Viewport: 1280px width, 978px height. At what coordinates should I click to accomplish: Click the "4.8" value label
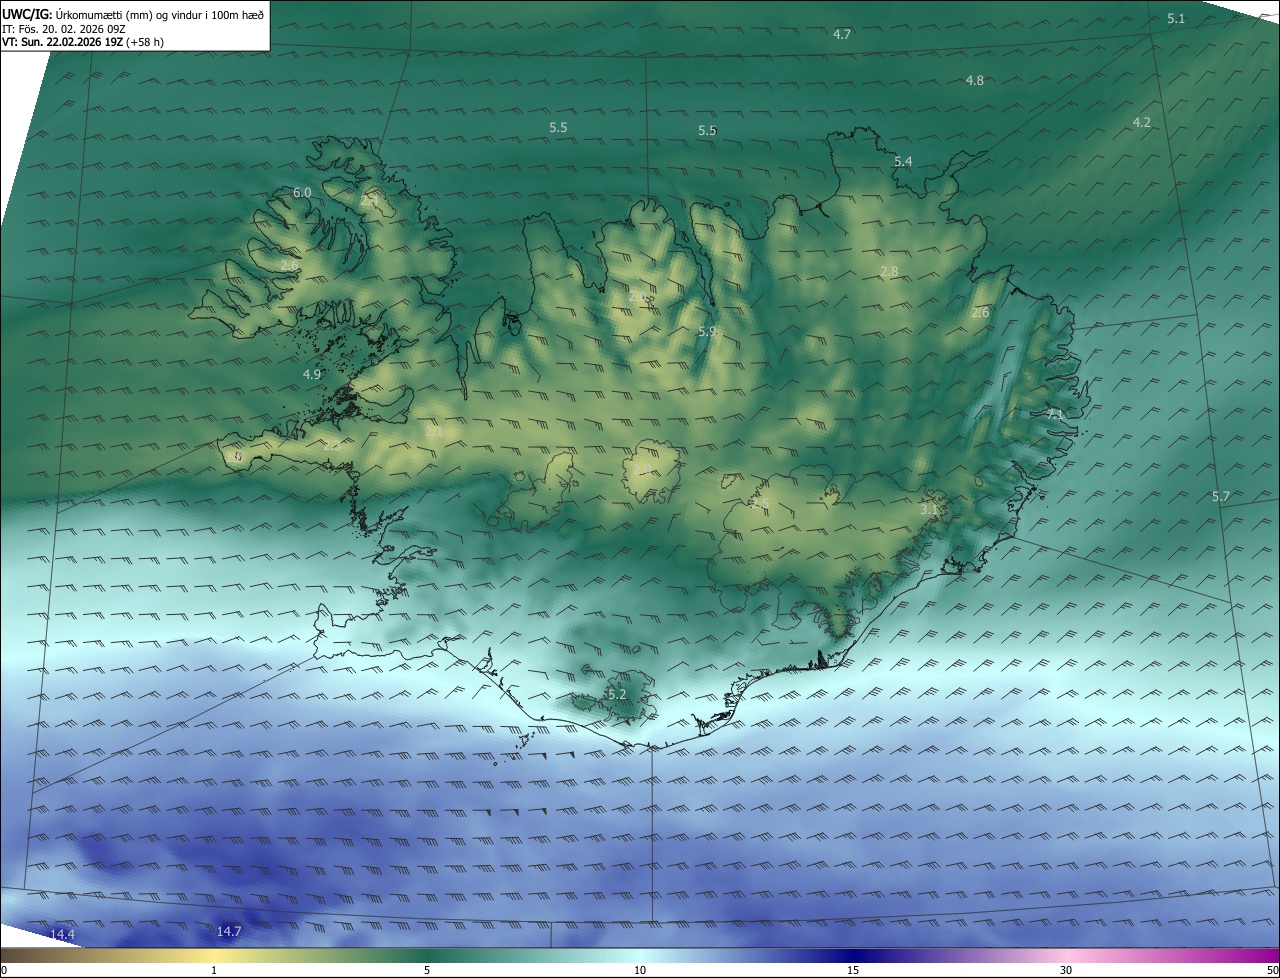[975, 80]
